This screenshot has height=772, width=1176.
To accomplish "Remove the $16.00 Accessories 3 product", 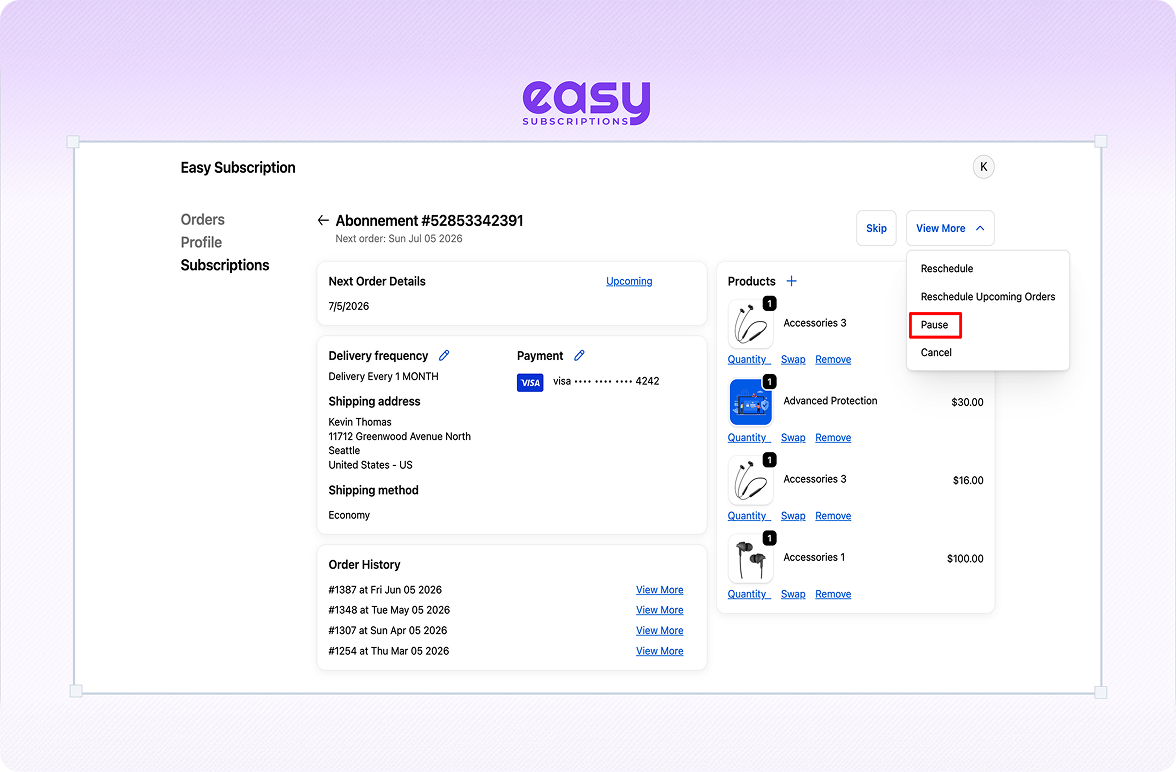I will click(833, 515).
